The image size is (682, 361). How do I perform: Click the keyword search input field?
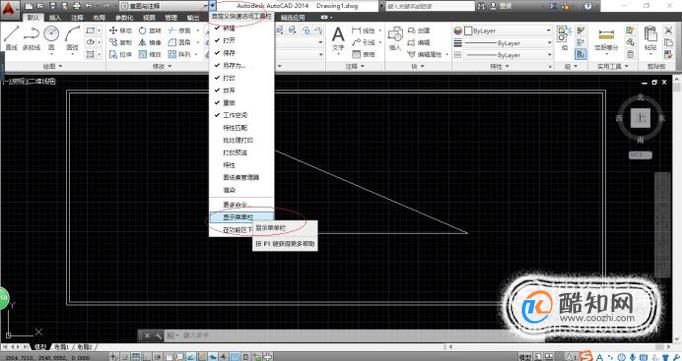click(430, 6)
